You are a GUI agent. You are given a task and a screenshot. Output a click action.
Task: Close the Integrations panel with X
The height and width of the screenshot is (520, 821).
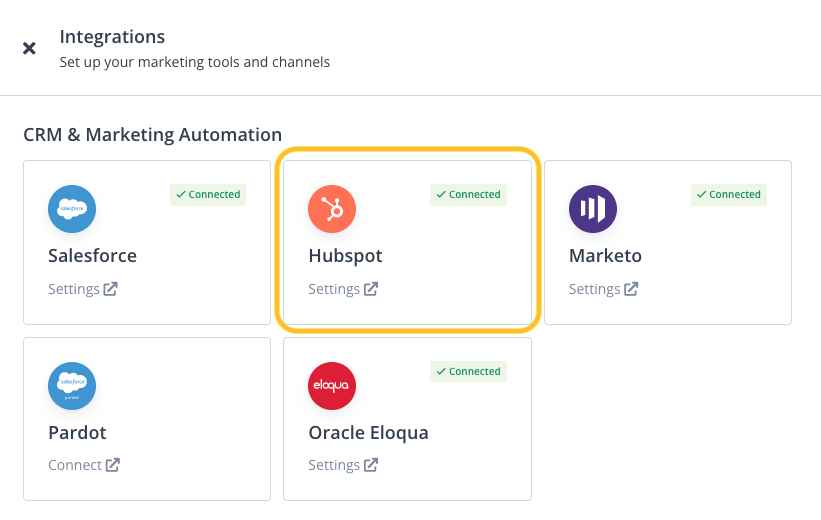(x=30, y=48)
